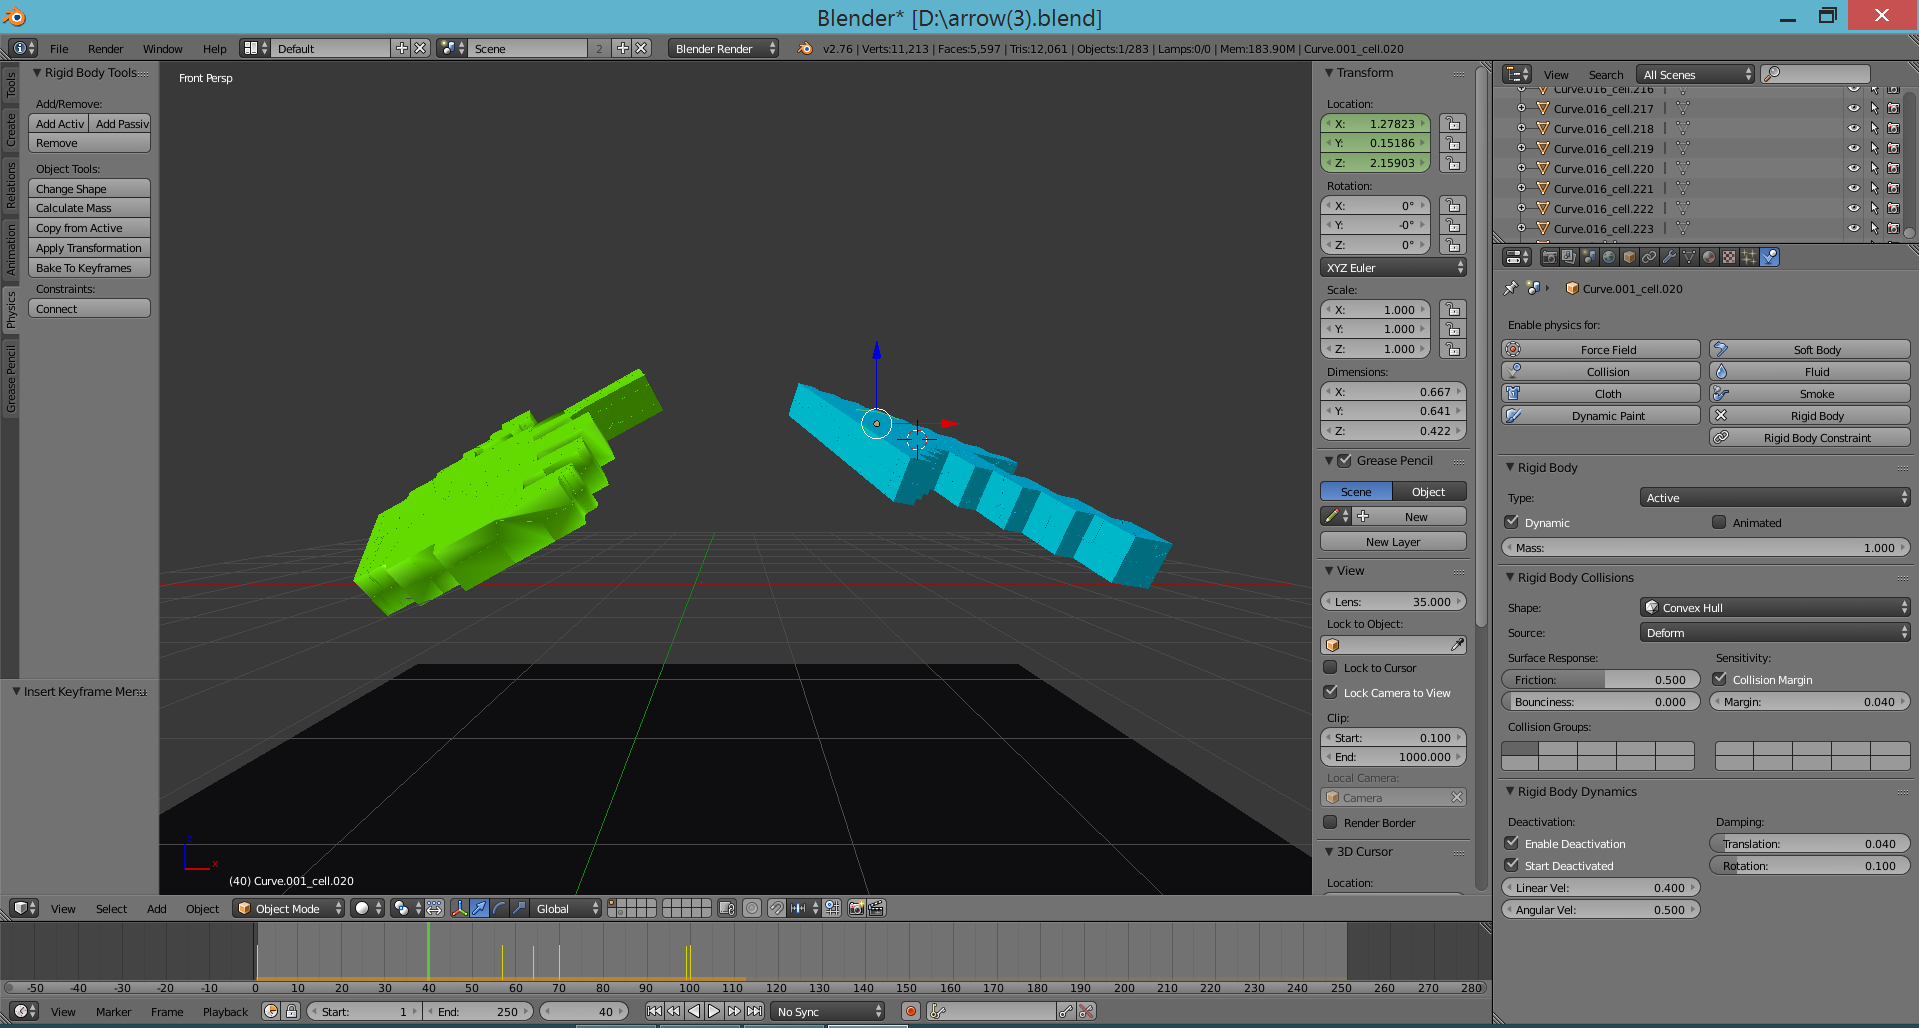
Task: Switch to the Animation toolshelf tab
Action: pos(10,249)
